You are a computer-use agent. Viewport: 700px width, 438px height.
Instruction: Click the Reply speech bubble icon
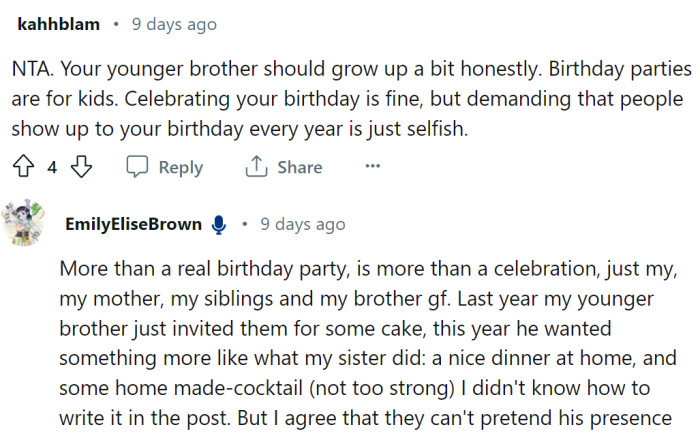138,167
